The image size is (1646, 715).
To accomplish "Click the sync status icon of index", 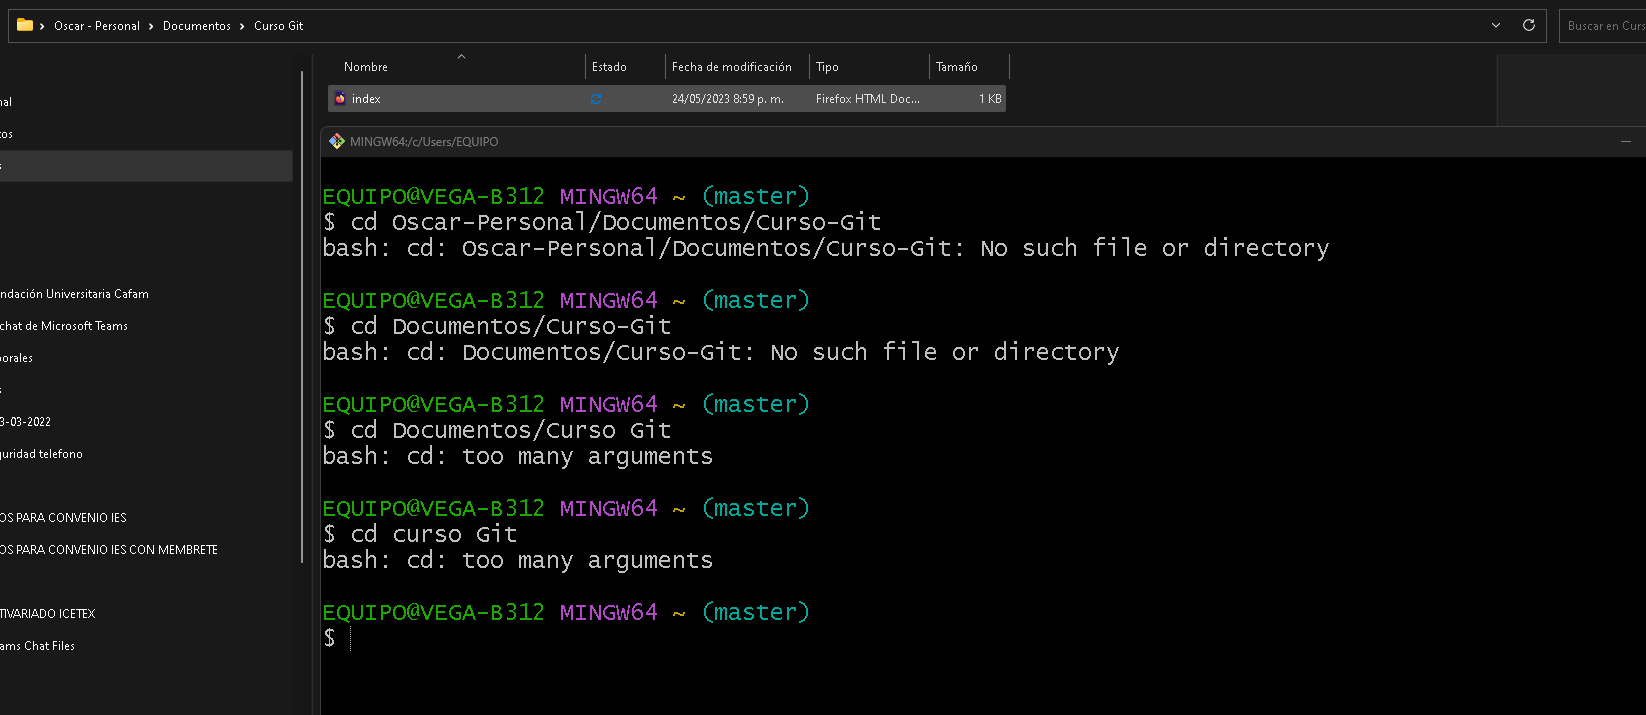I will (x=596, y=99).
